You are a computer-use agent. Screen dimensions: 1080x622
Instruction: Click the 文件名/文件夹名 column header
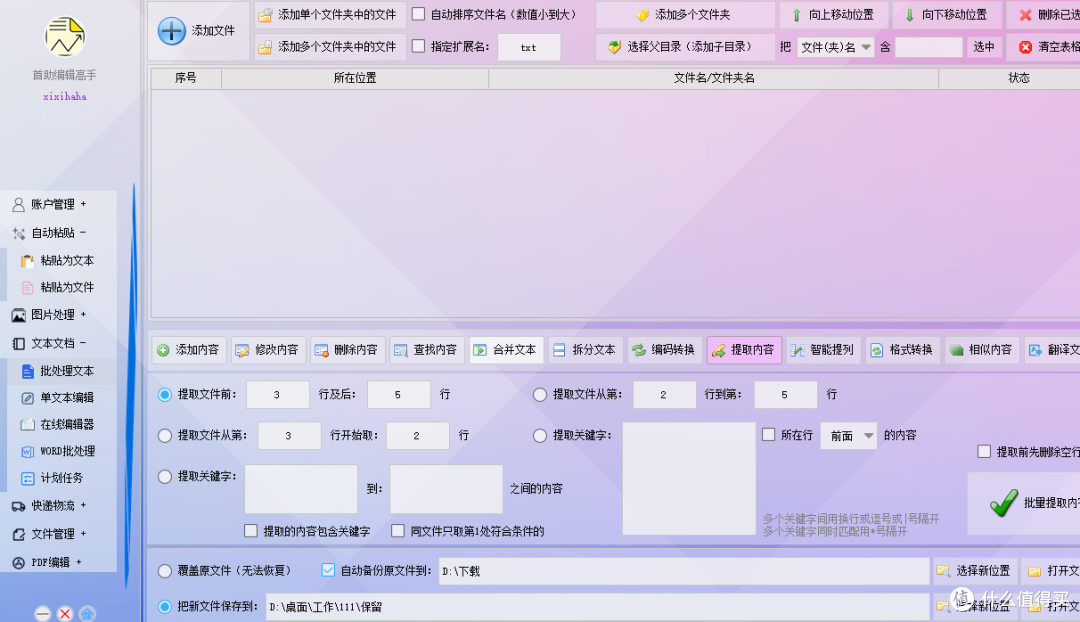(714, 78)
